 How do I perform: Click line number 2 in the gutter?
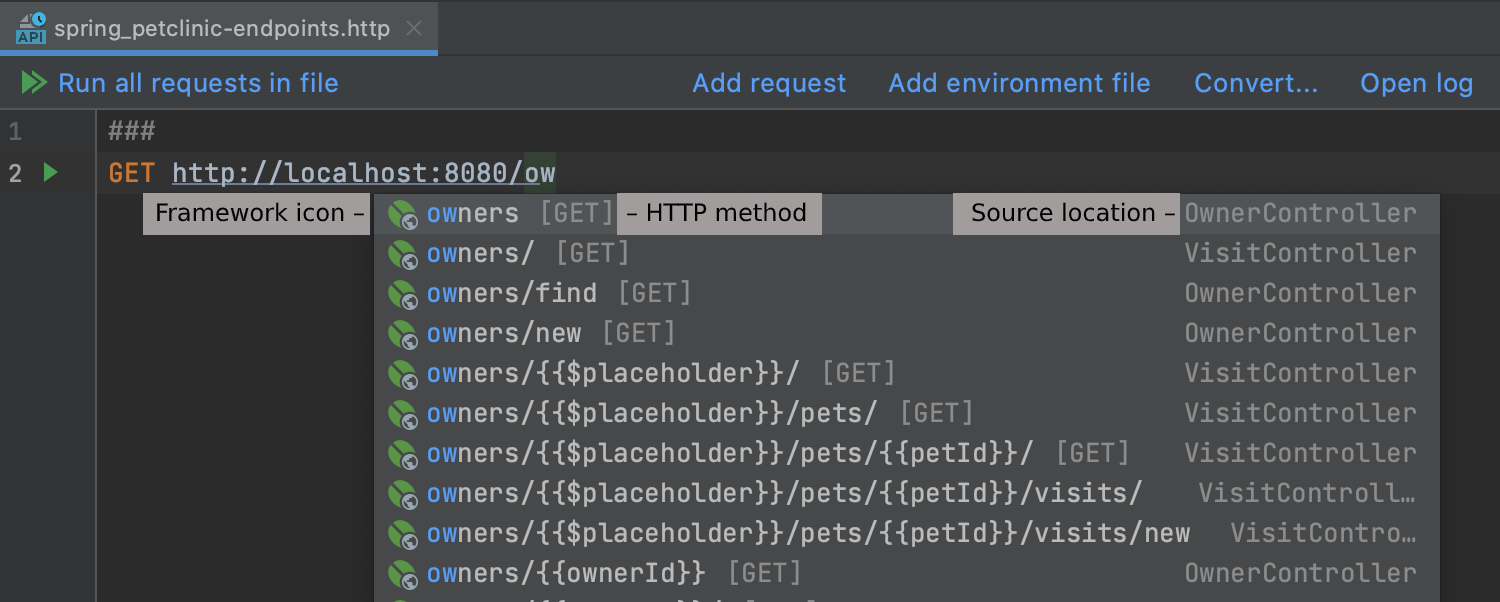click(x=15, y=174)
